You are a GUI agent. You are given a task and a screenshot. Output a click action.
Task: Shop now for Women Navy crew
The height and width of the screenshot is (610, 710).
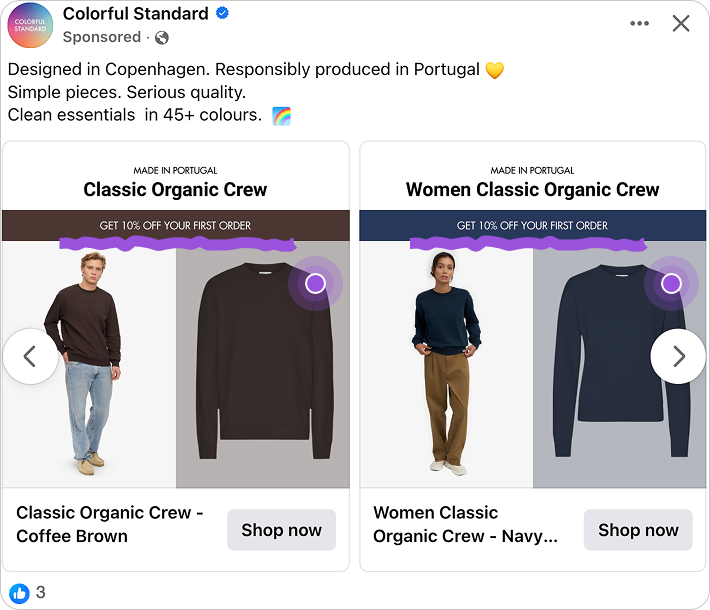pos(638,530)
